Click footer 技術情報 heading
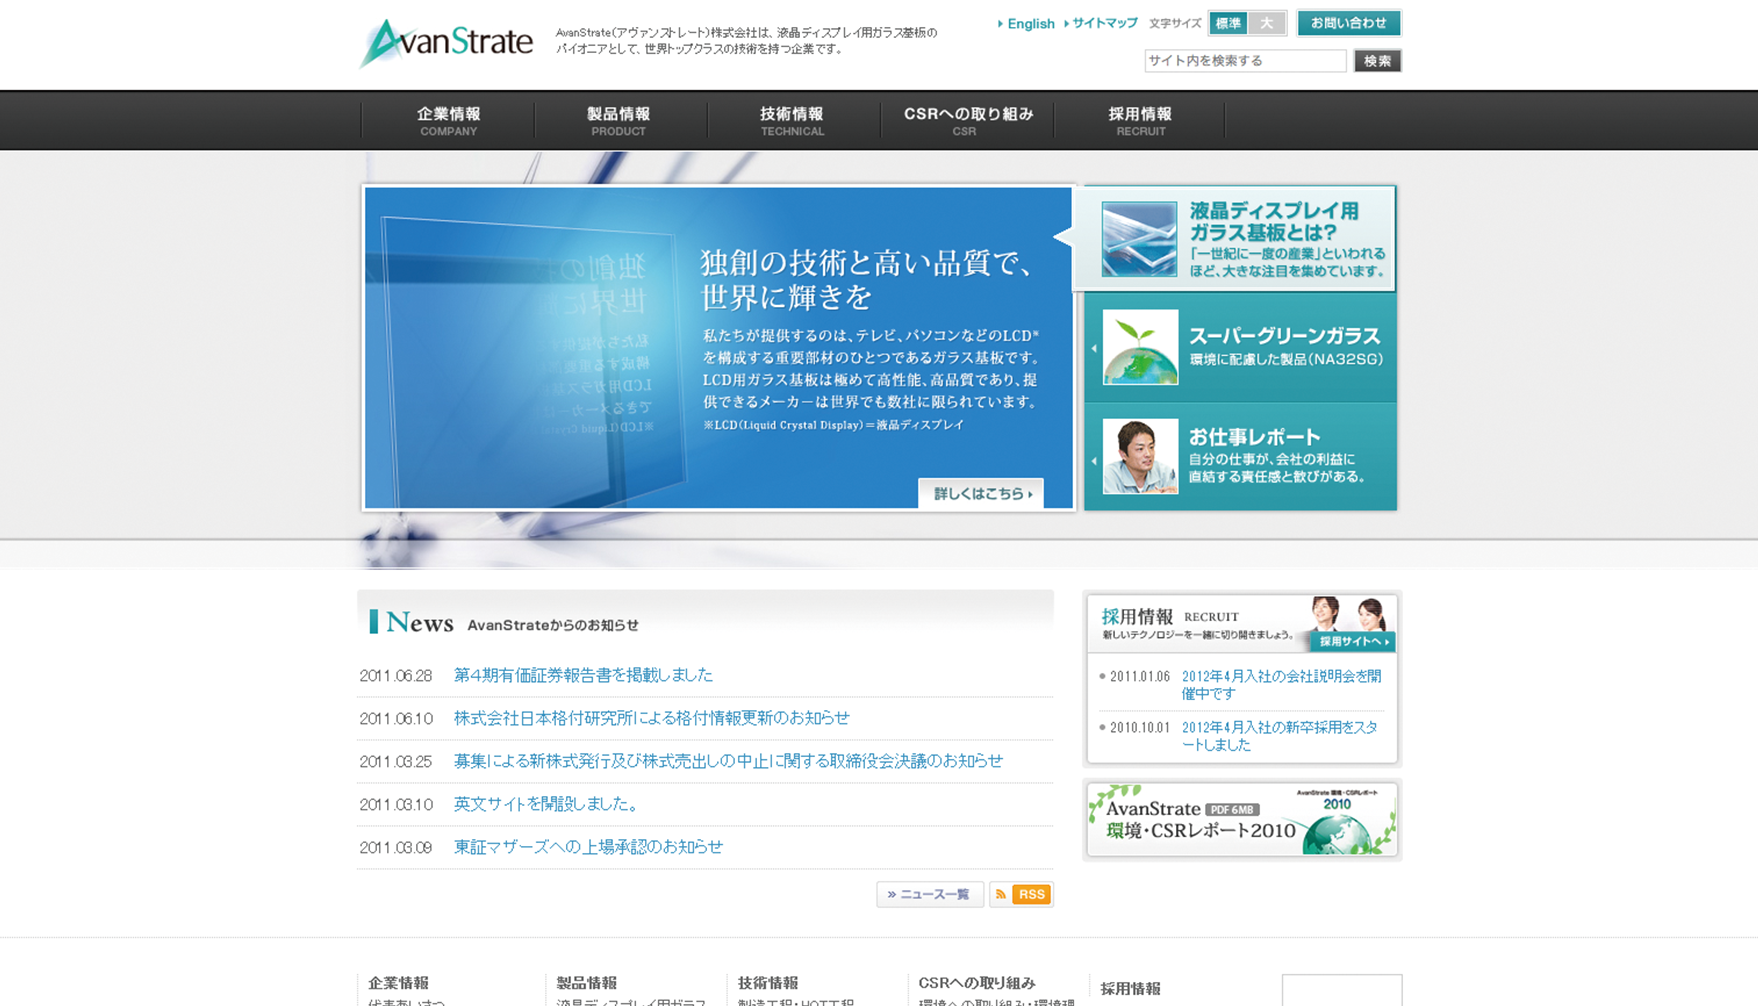Viewport: 1758px width, 1006px height. (768, 983)
